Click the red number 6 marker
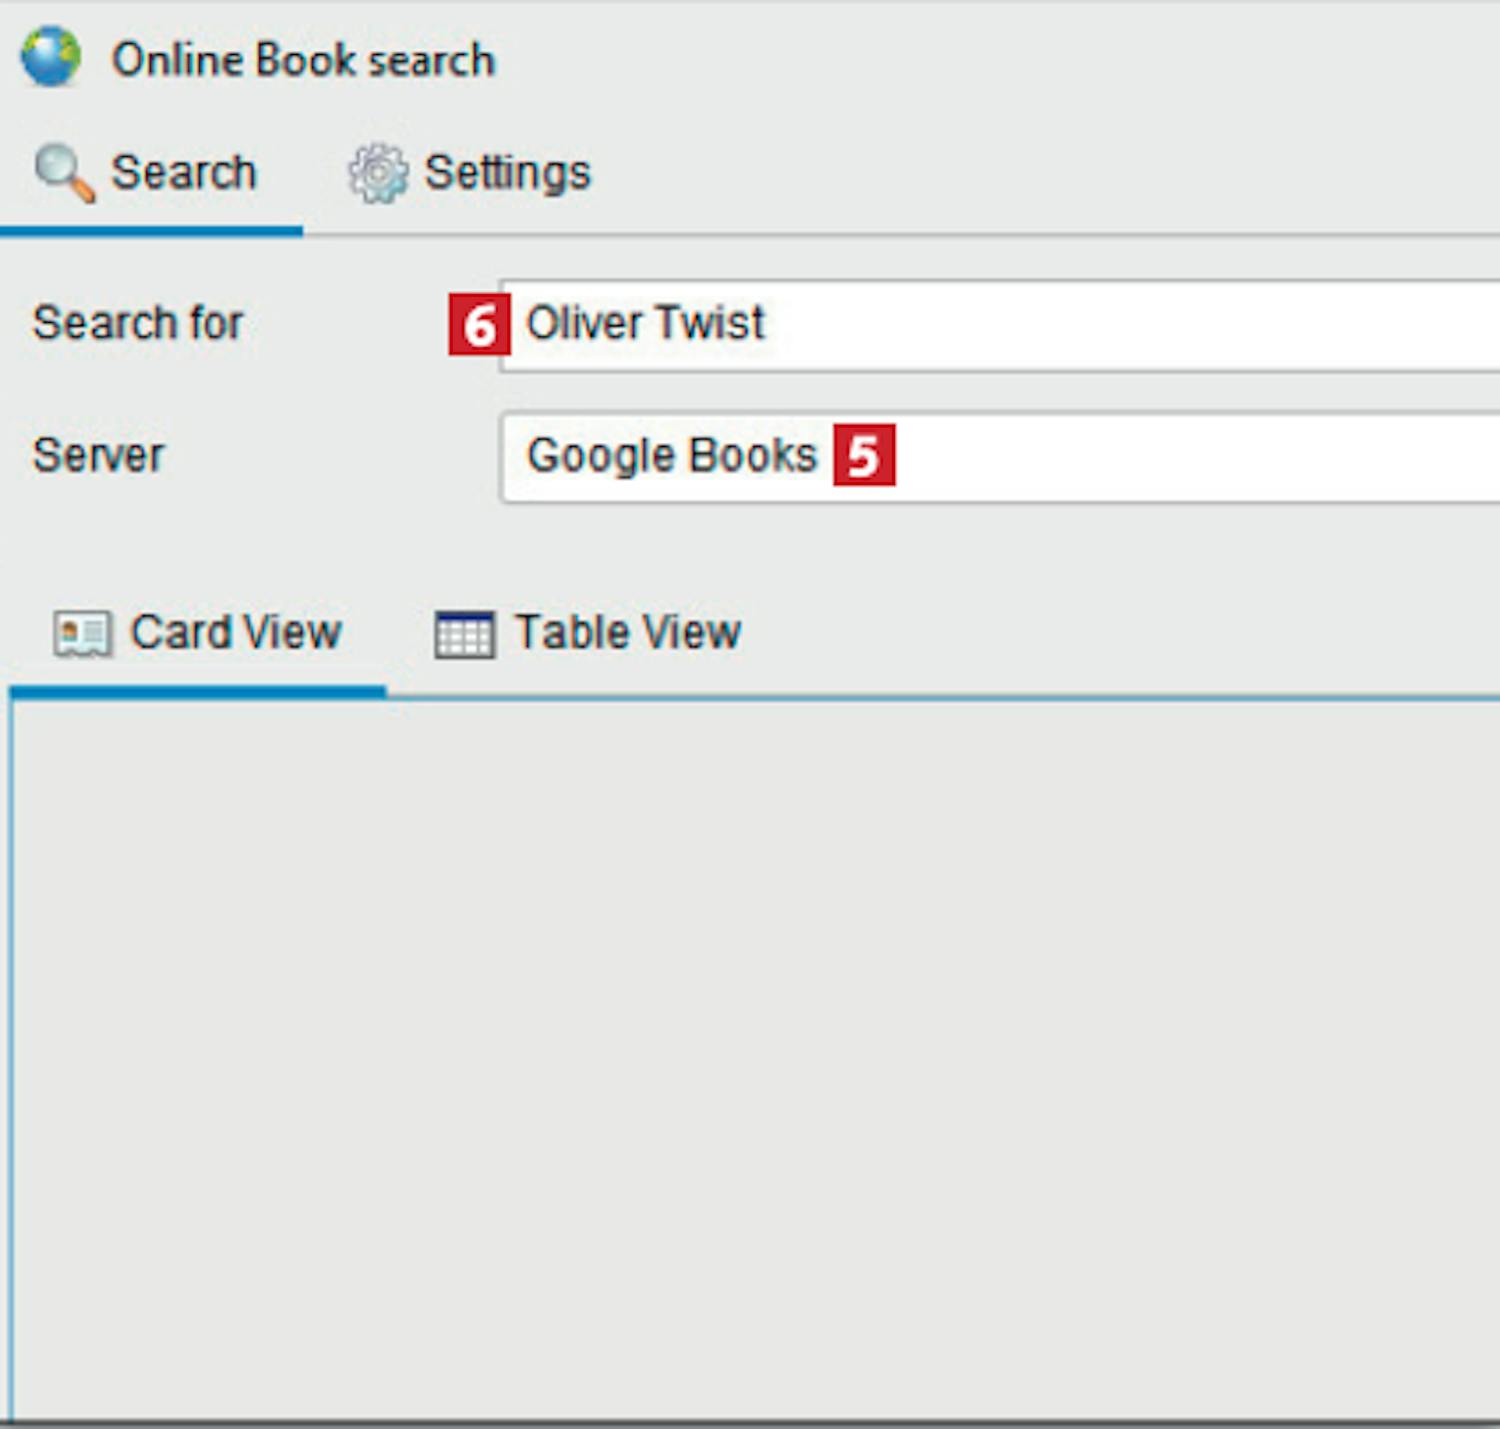This screenshot has width=1500, height=1429. [x=479, y=325]
